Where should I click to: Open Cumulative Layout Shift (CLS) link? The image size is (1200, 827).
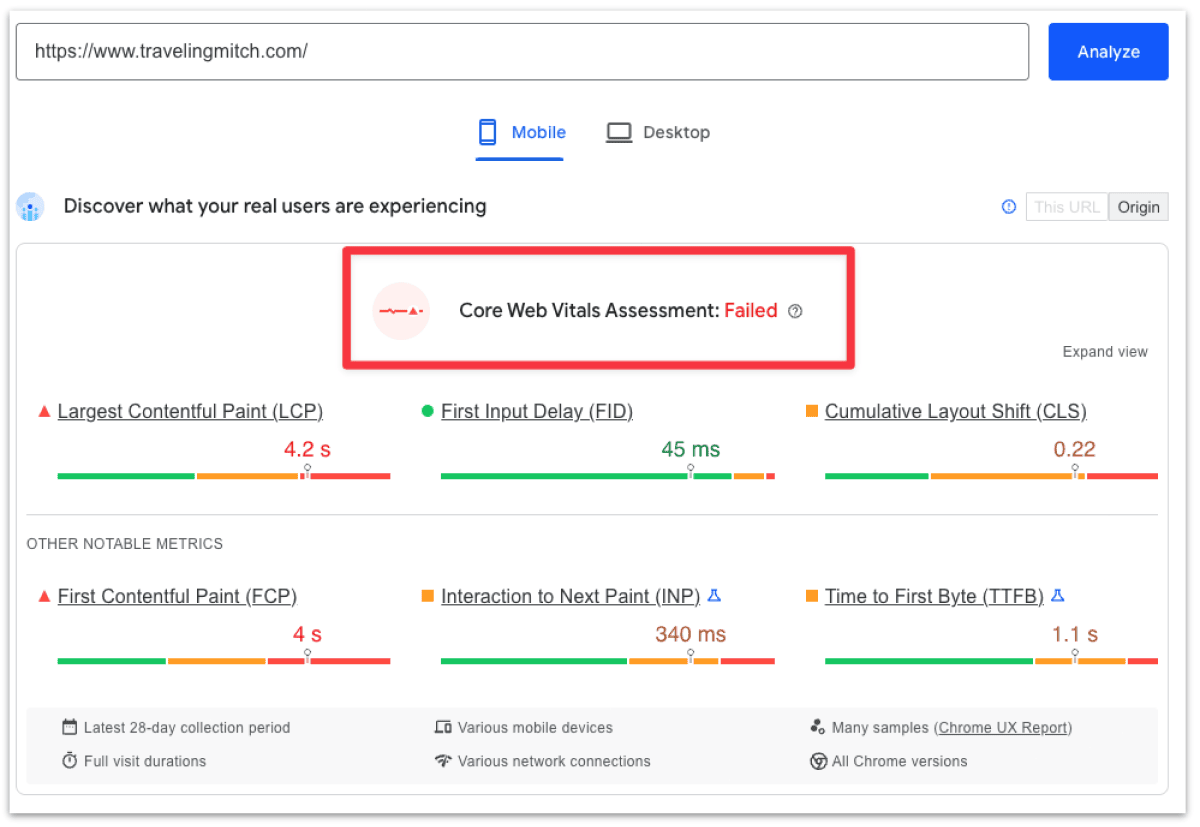click(x=955, y=411)
